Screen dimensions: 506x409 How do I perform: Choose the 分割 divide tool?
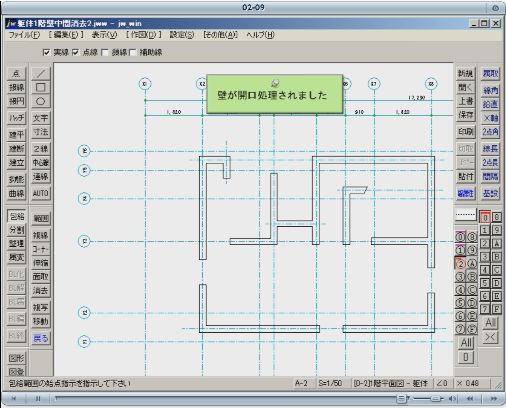(16, 230)
